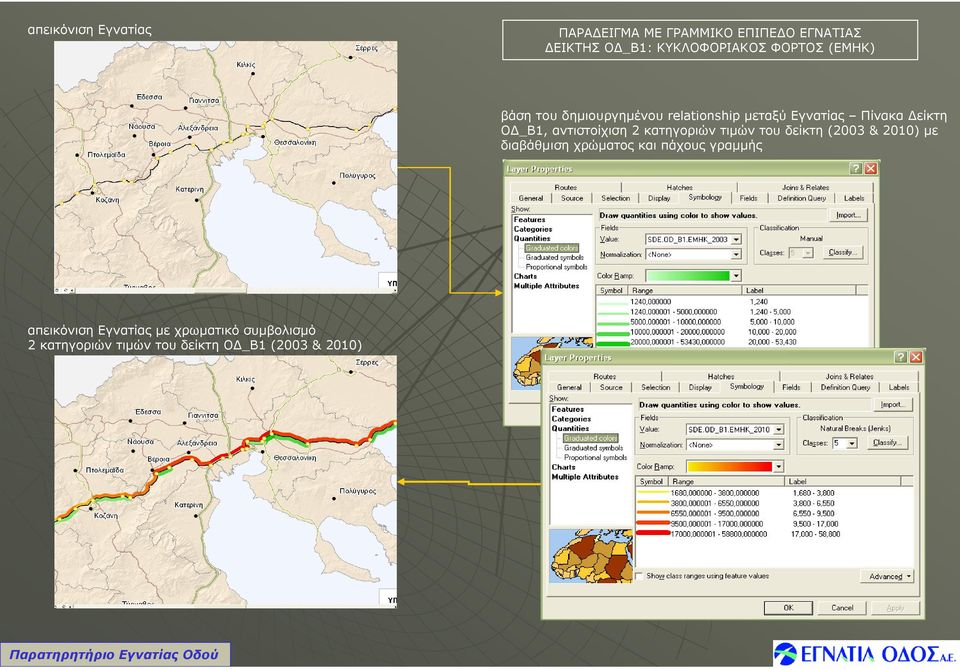Click the Apply button
960x670 pixels.
(895, 608)
